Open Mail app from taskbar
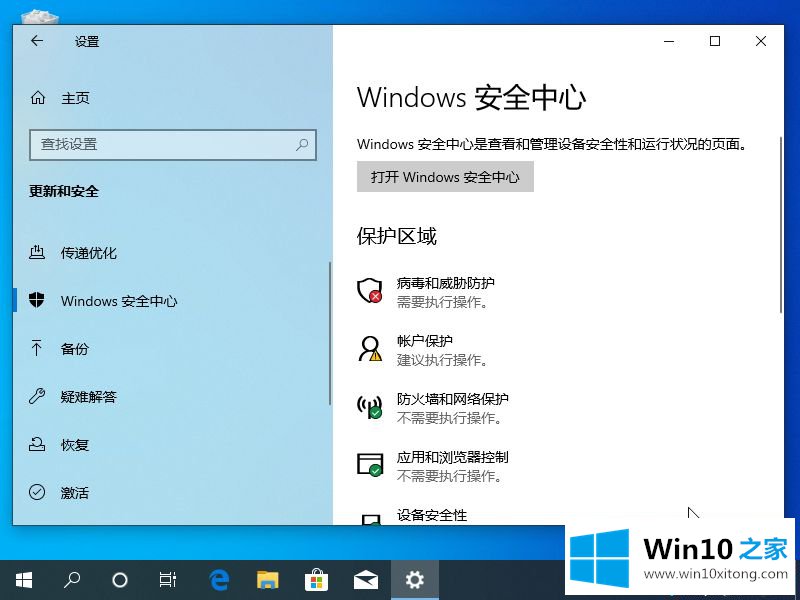This screenshot has height=600, width=800. (x=366, y=580)
